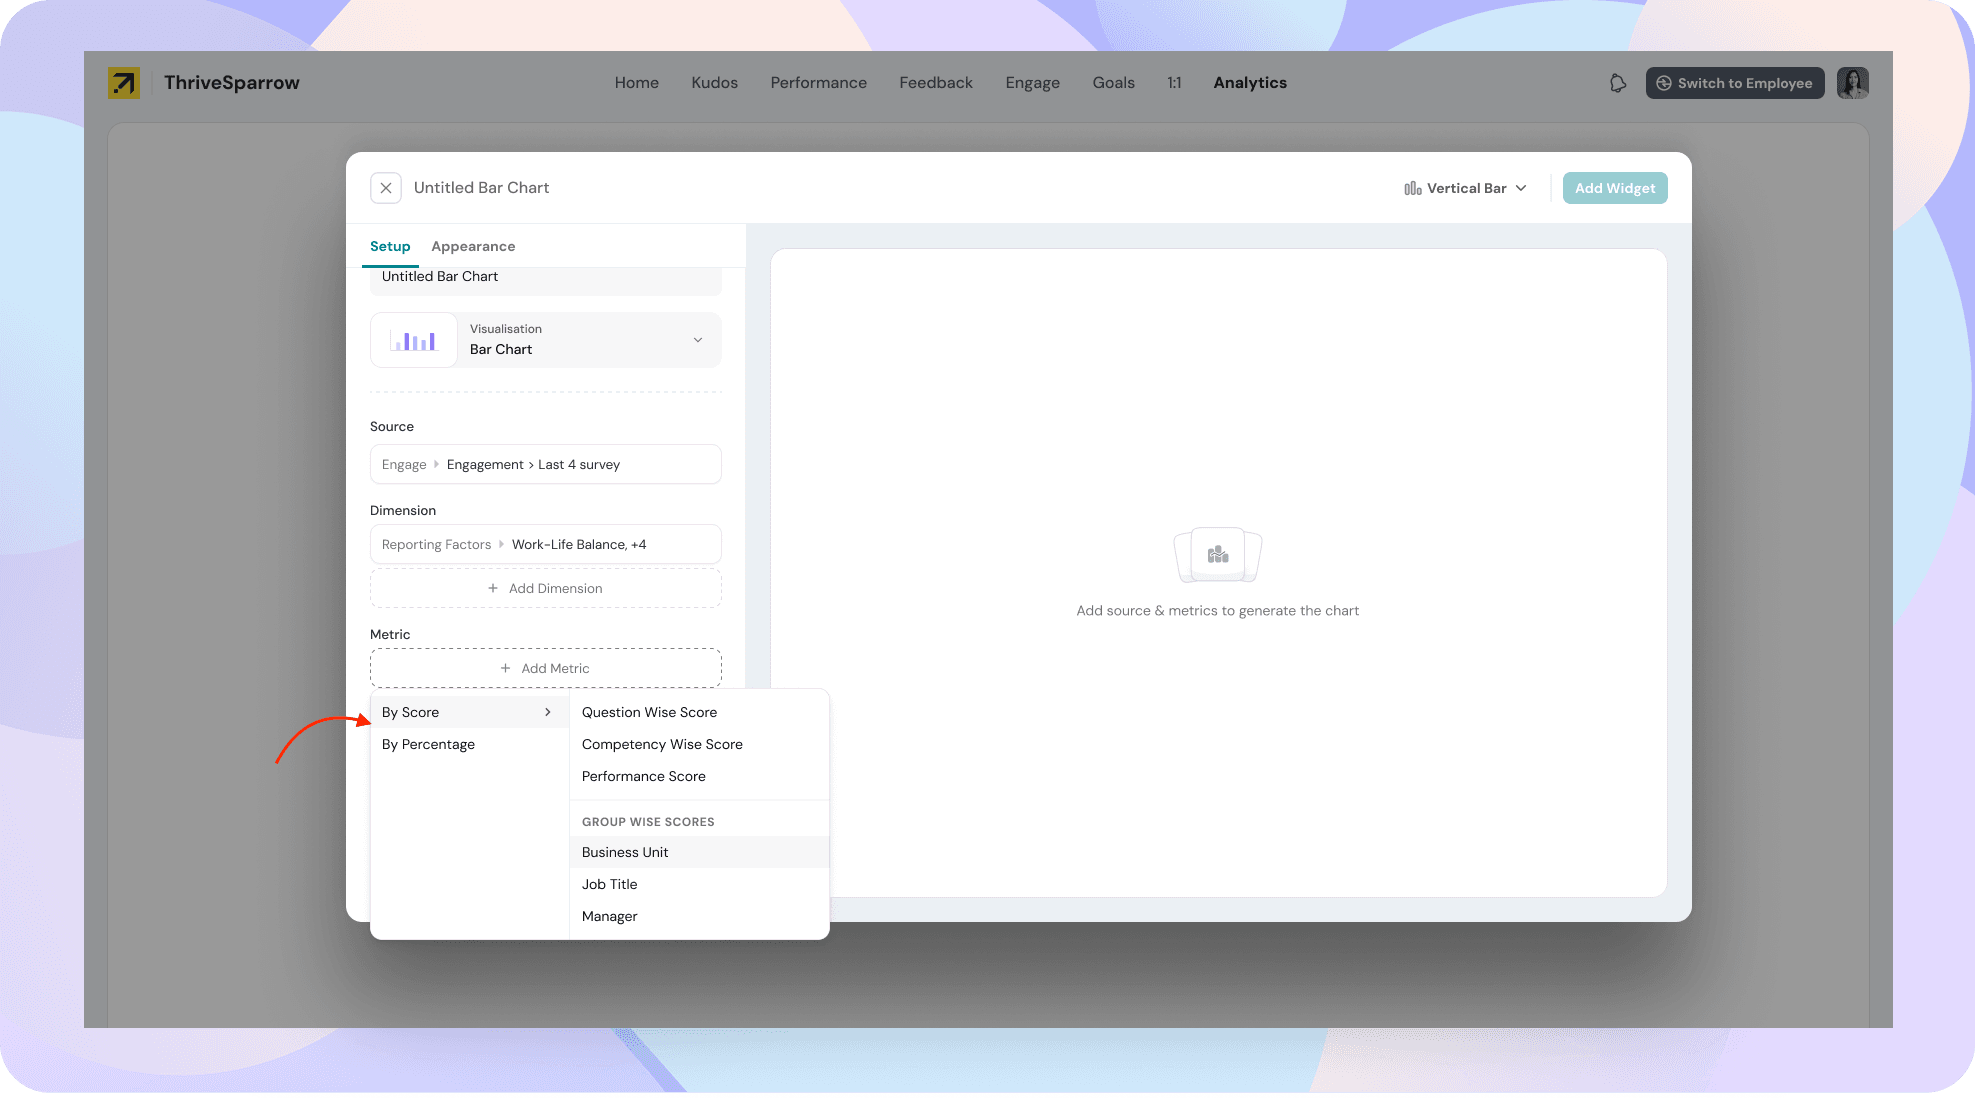Select Manager under Group Wise Scores

coord(699,916)
